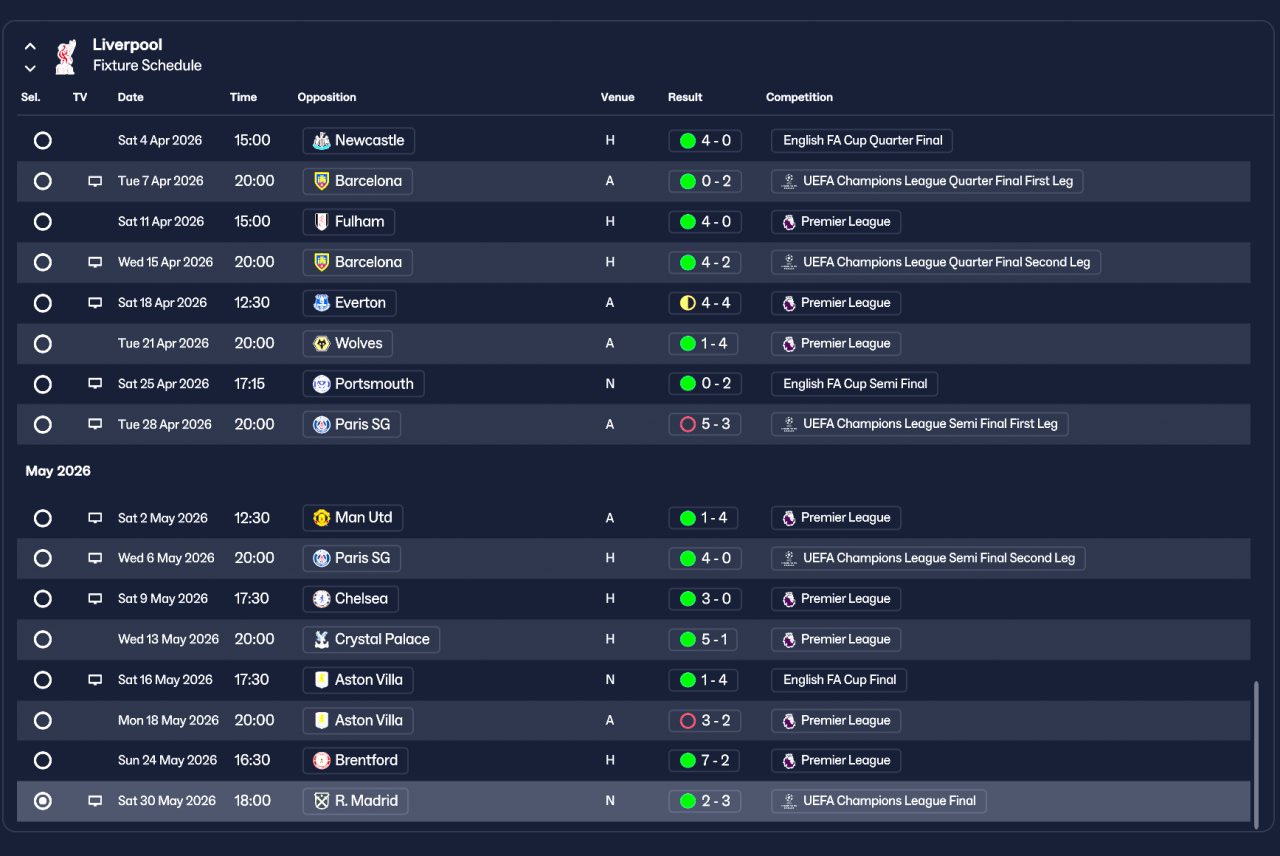The height and width of the screenshot is (856, 1280).
Task: Sort fixtures by the Time column header
Action: 243,97
